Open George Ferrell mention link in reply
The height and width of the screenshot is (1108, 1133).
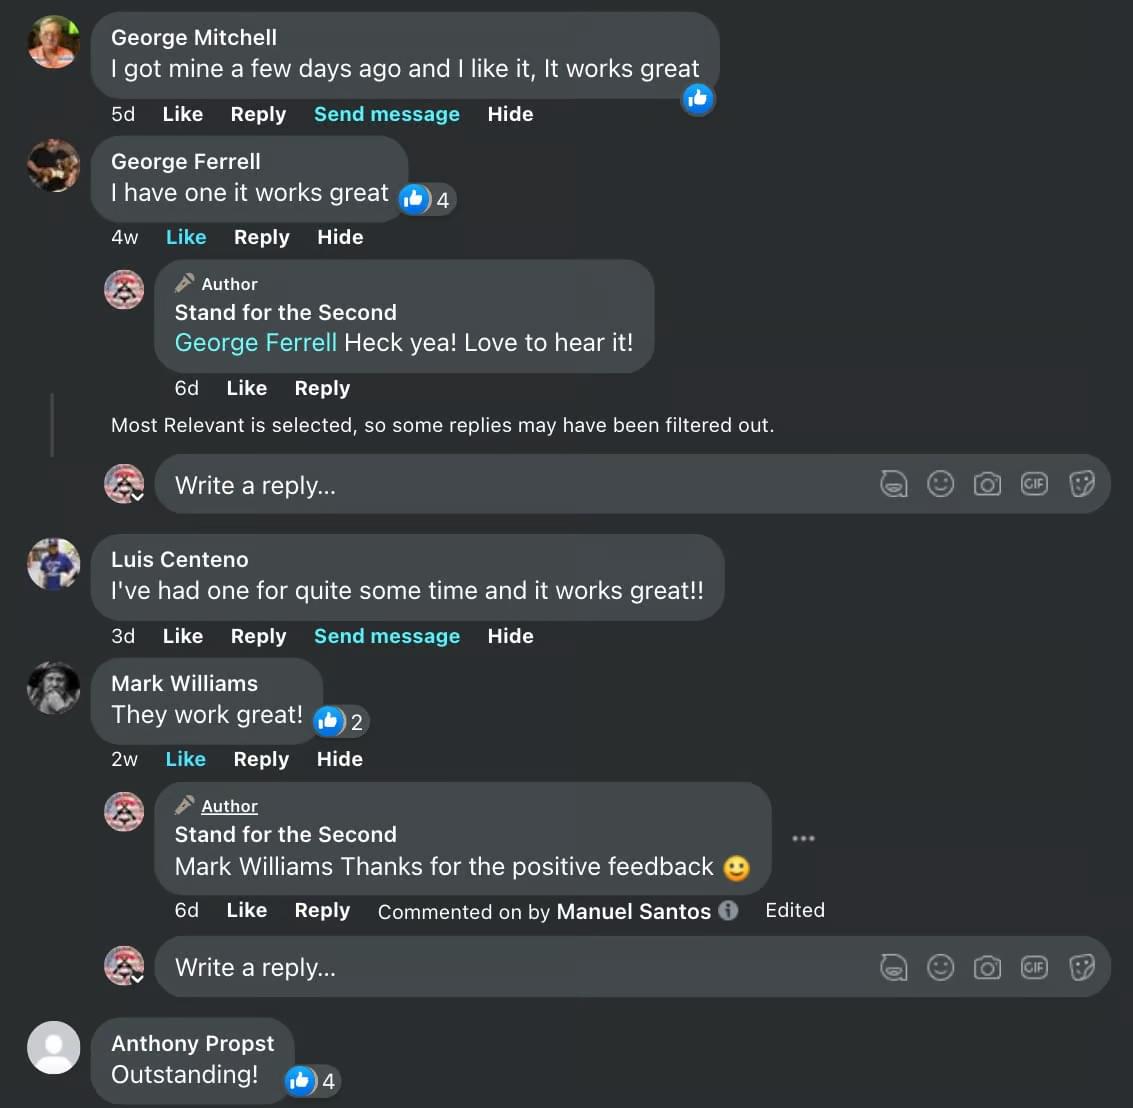point(255,343)
